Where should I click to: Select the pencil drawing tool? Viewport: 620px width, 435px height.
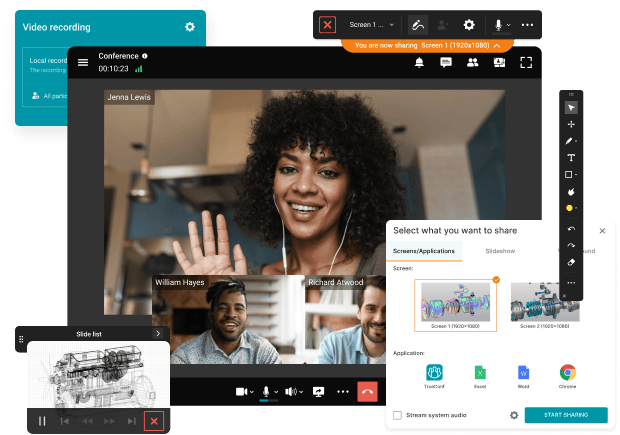click(x=569, y=141)
